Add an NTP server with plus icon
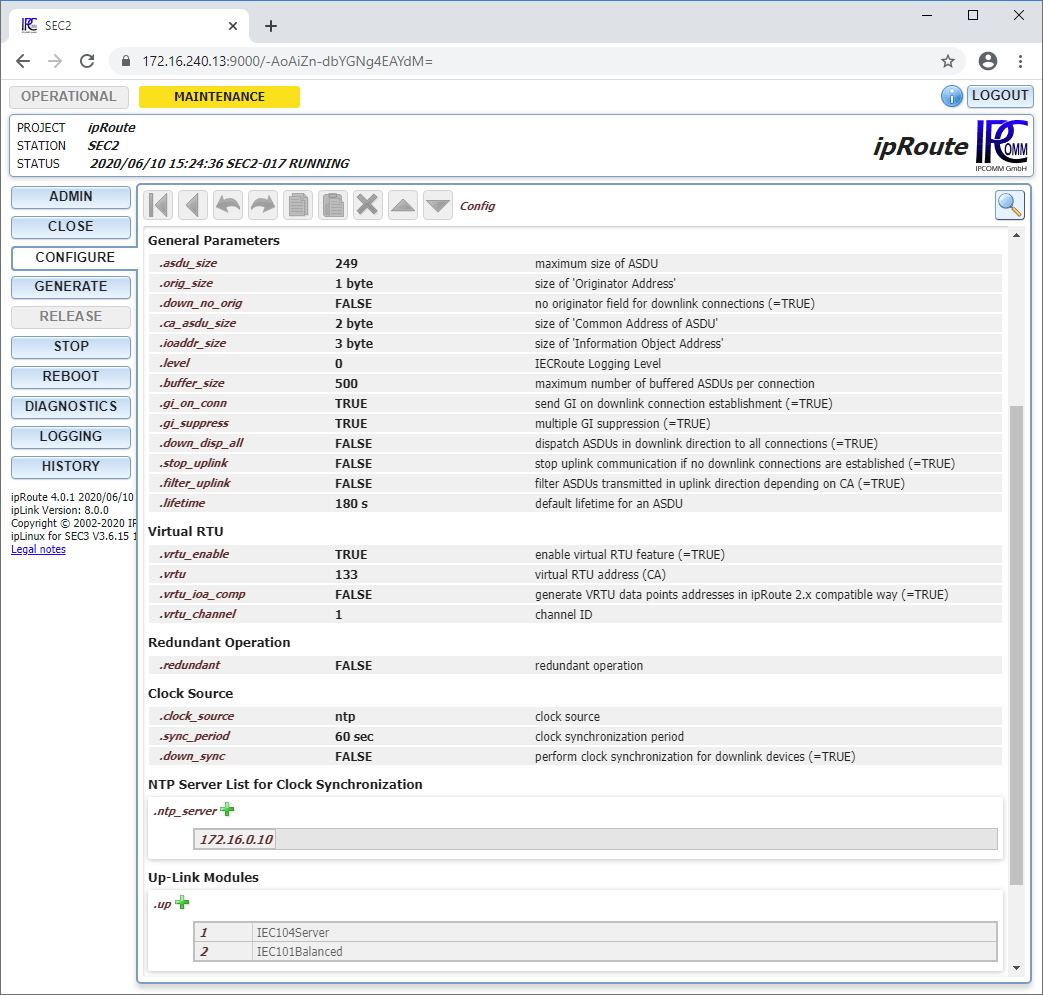 [x=227, y=810]
